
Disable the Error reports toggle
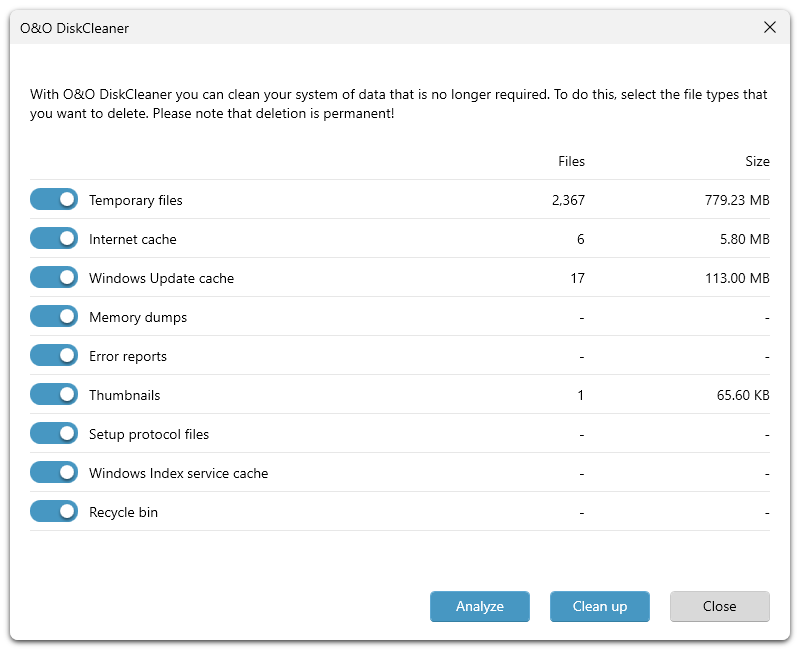tap(54, 356)
